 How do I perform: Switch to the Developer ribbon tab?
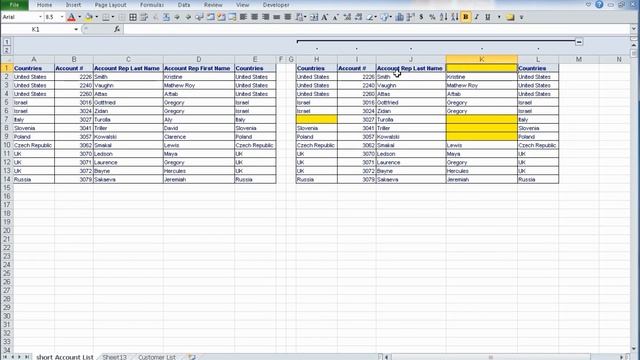[x=276, y=5]
